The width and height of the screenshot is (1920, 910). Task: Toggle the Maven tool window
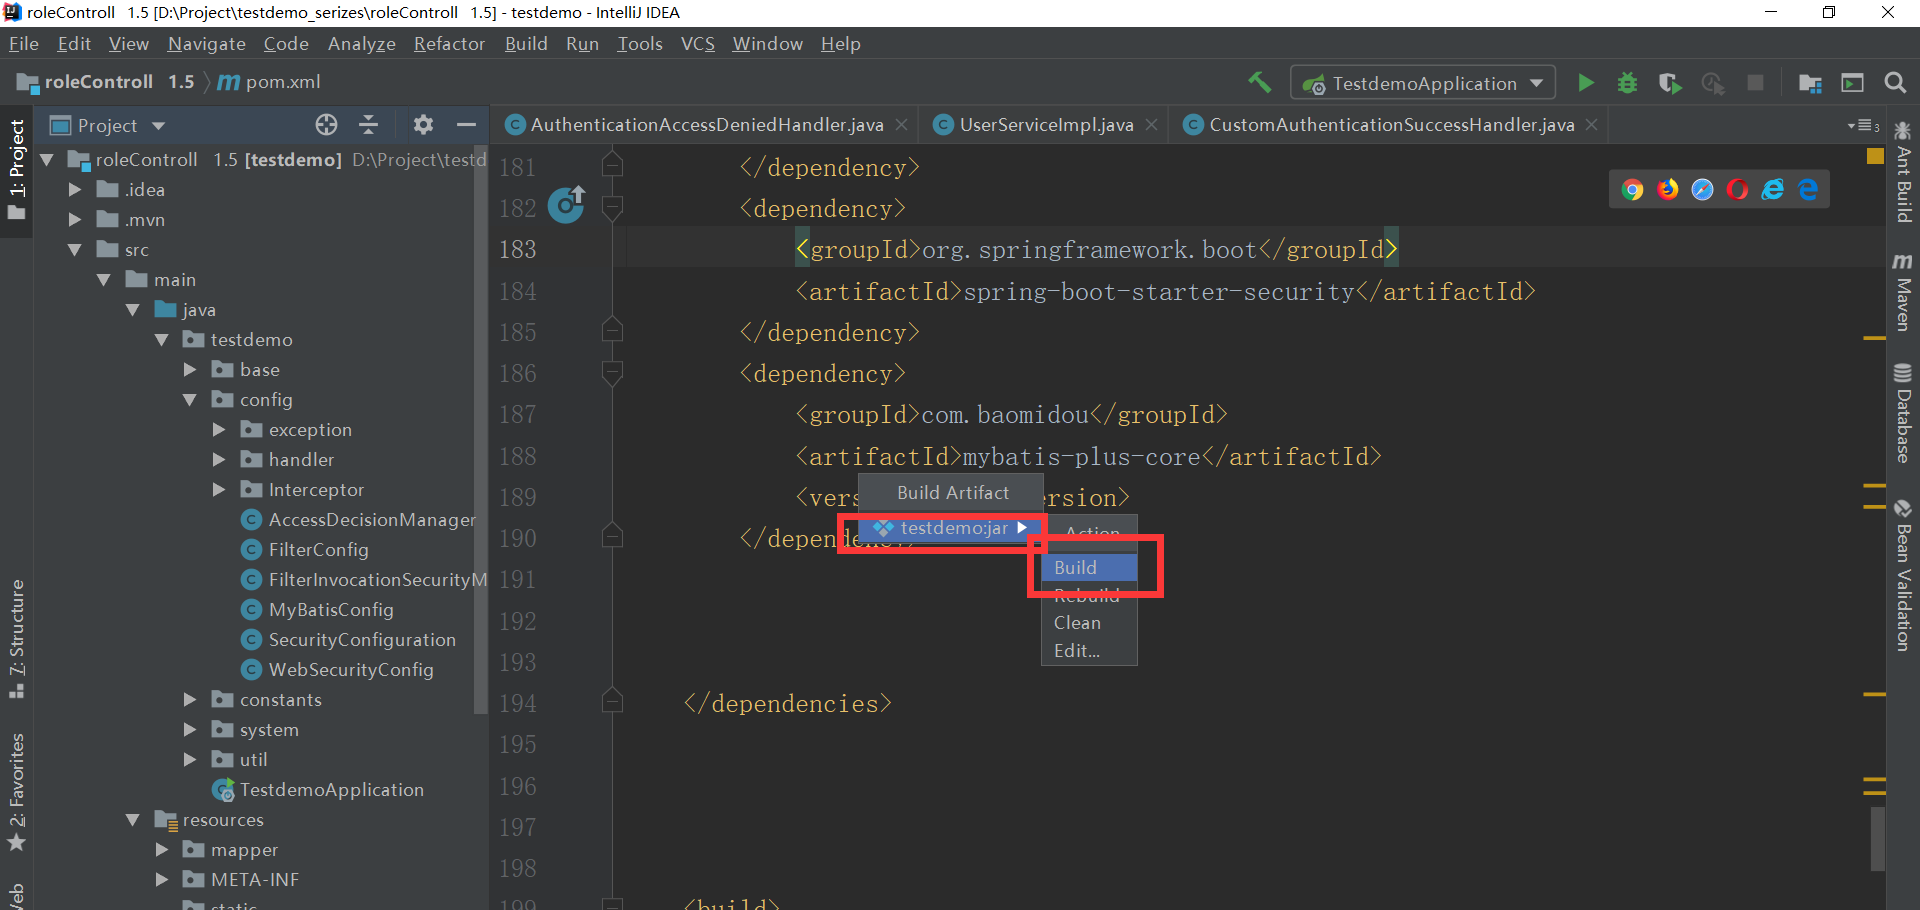(1903, 291)
